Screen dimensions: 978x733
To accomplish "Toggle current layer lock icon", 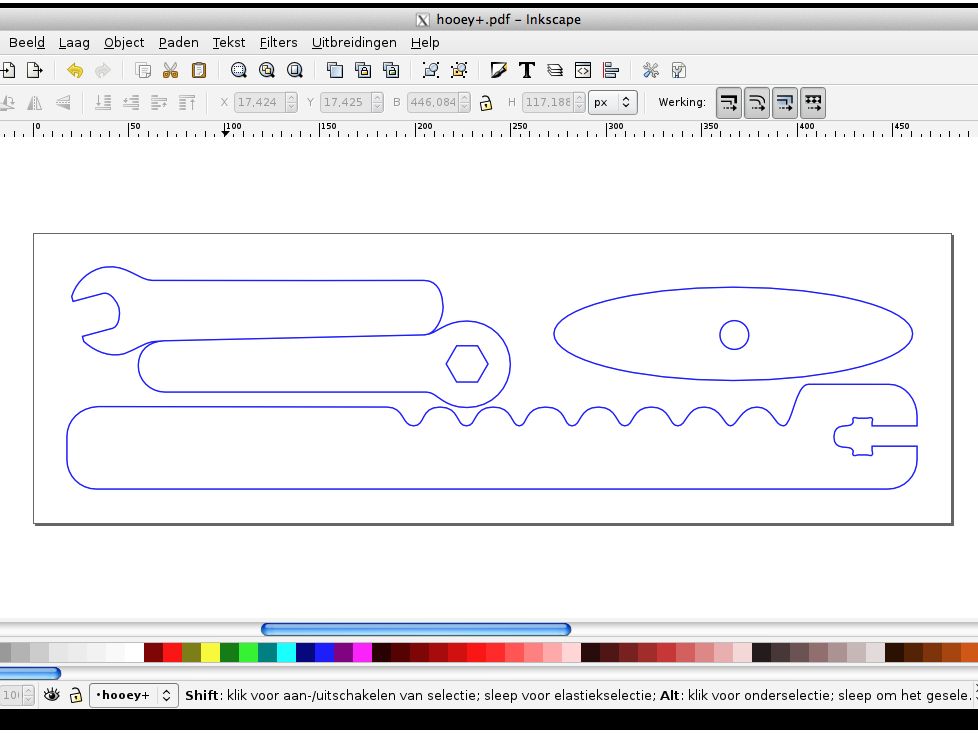I will point(75,694).
